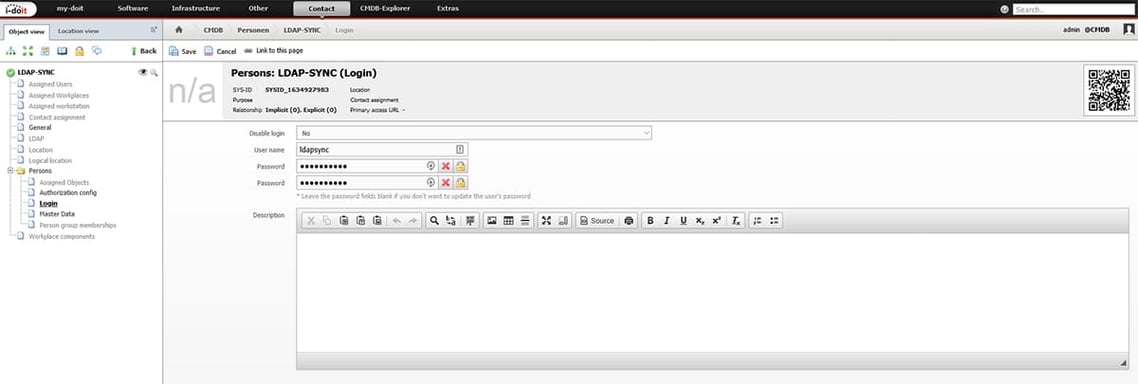Screen dimensions: 1138x384
Task: Toggle Italic formatting
Action: [x=666, y=221]
